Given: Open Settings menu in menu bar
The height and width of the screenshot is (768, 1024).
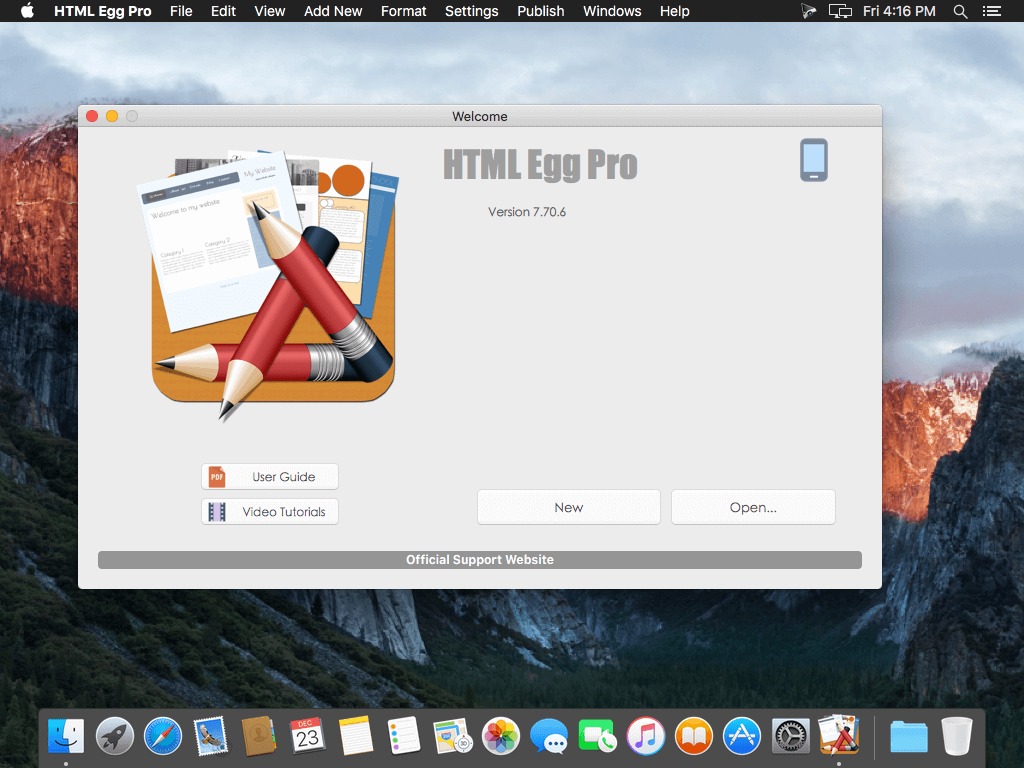Looking at the screenshot, I should point(472,11).
